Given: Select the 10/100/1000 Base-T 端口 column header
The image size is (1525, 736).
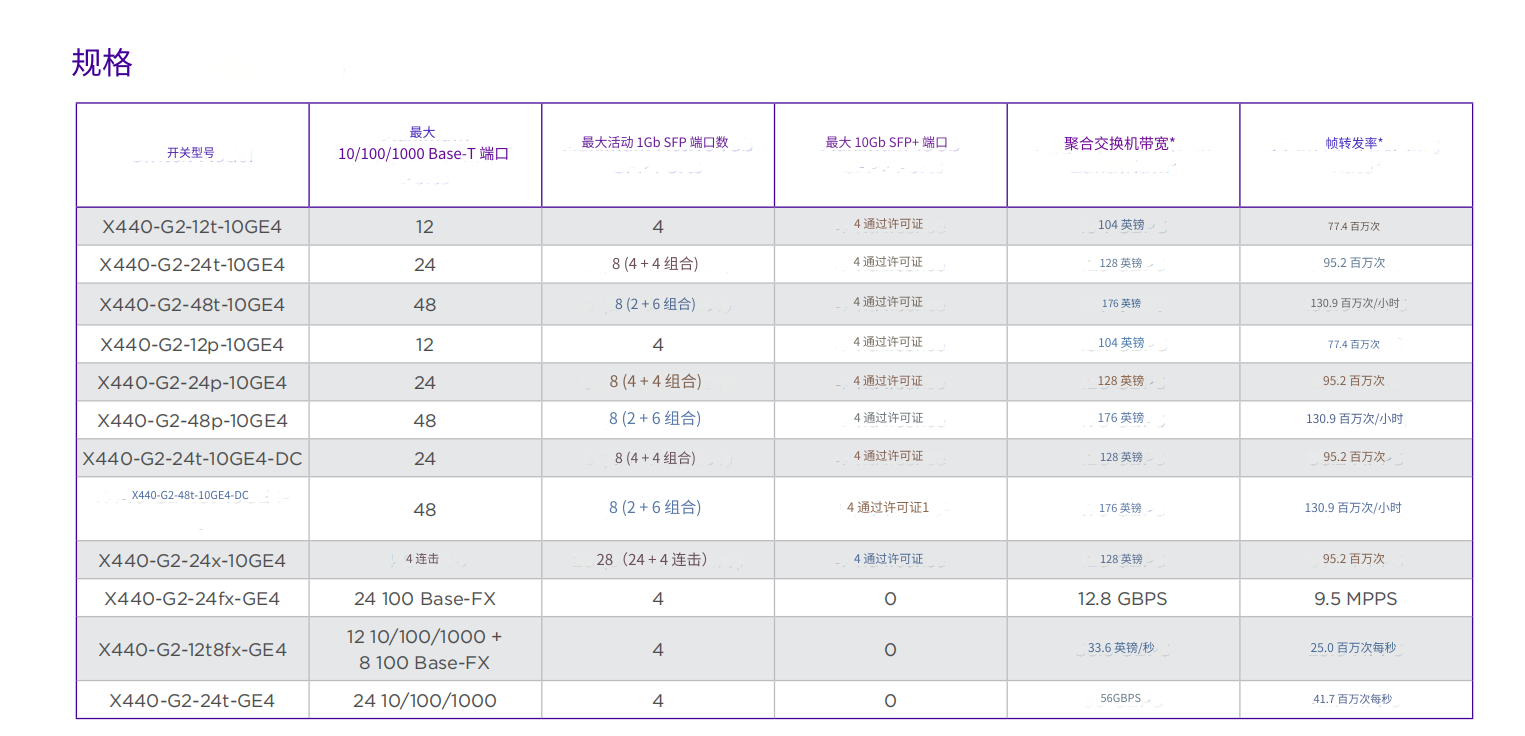Looking at the screenshot, I should (x=424, y=153).
